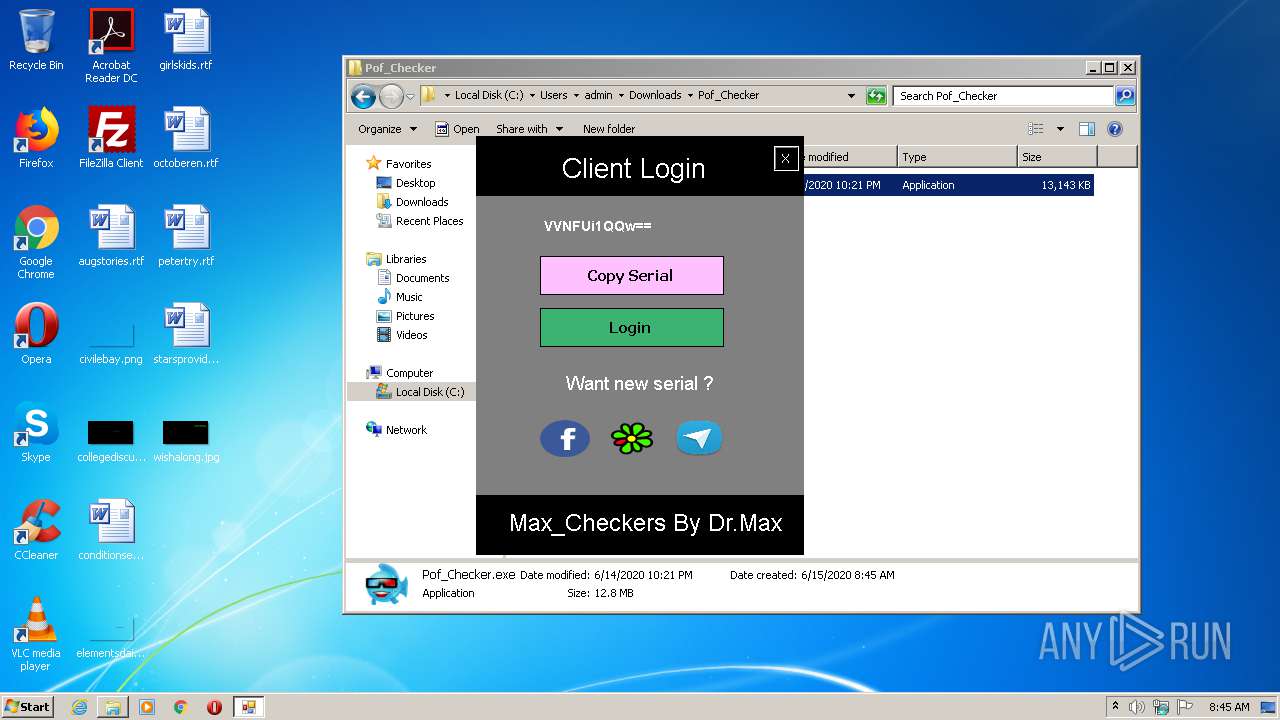
Task: Open FileZilla Client desktop shortcut
Action: point(111,138)
